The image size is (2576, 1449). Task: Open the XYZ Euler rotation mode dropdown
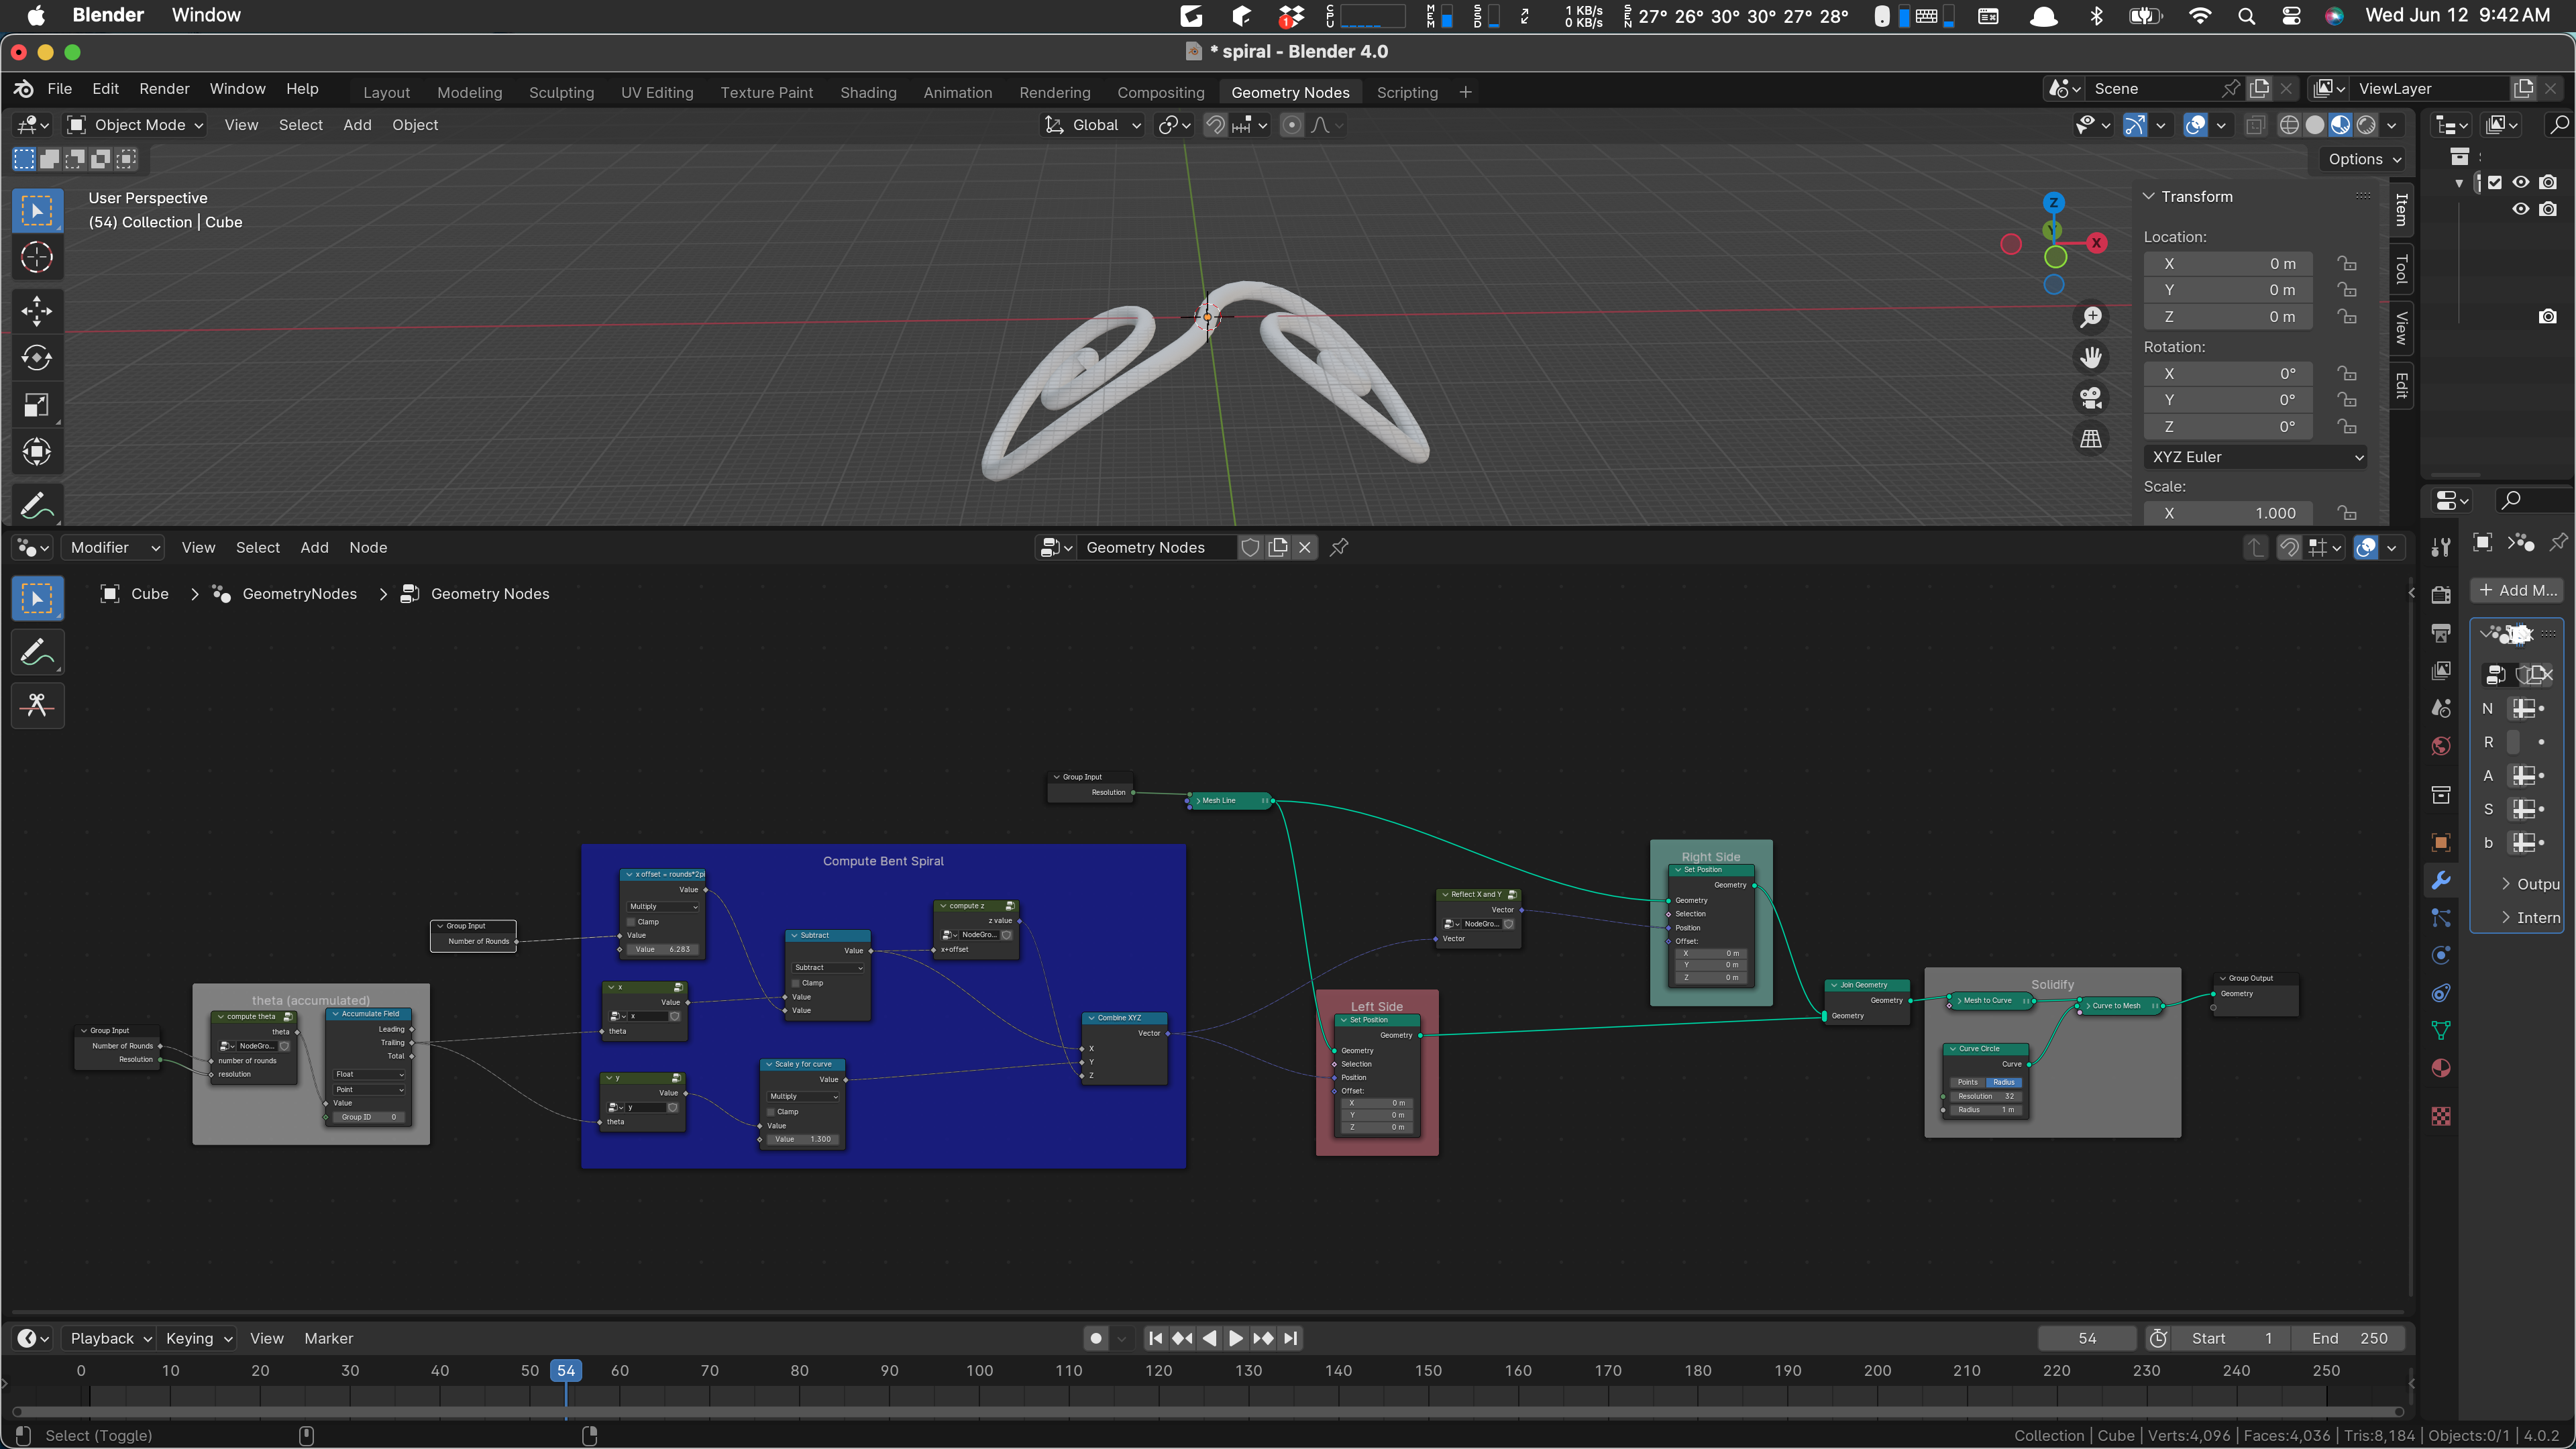(x=2256, y=457)
